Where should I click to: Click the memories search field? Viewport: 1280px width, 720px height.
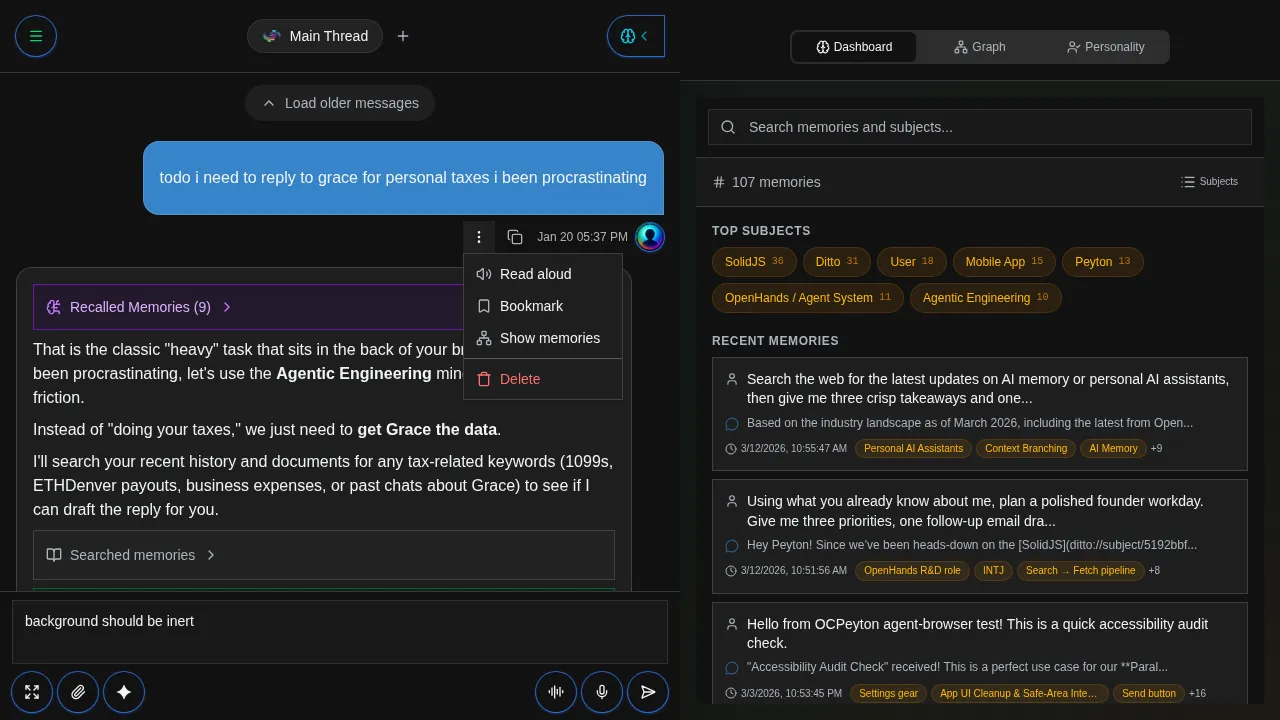tap(979, 127)
